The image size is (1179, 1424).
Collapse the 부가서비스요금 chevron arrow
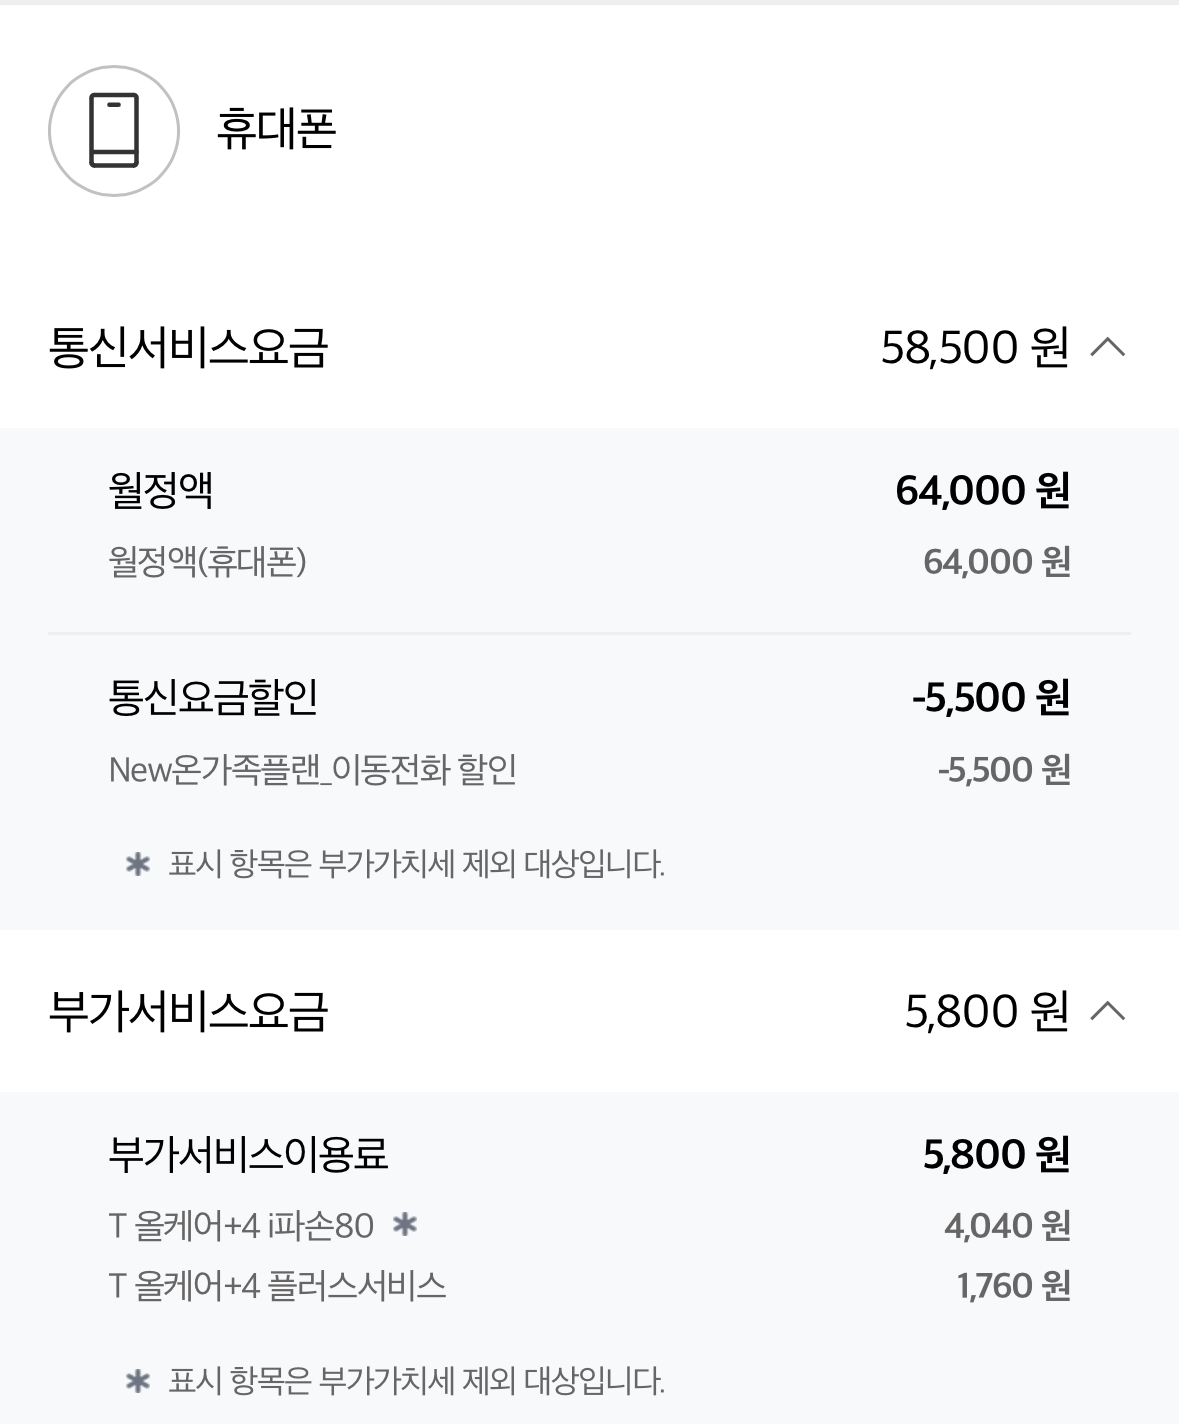click(1108, 1011)
